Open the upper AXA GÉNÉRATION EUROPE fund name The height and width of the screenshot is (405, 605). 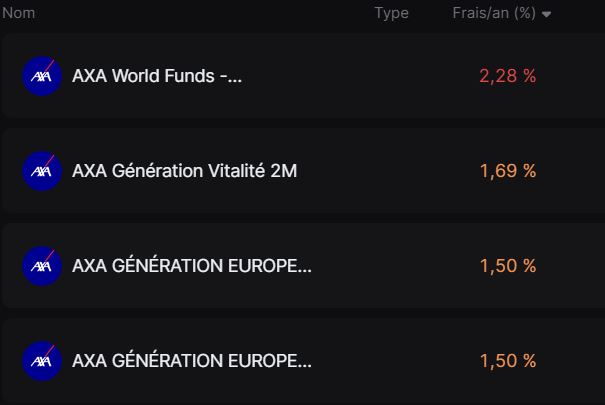point(192,266)
